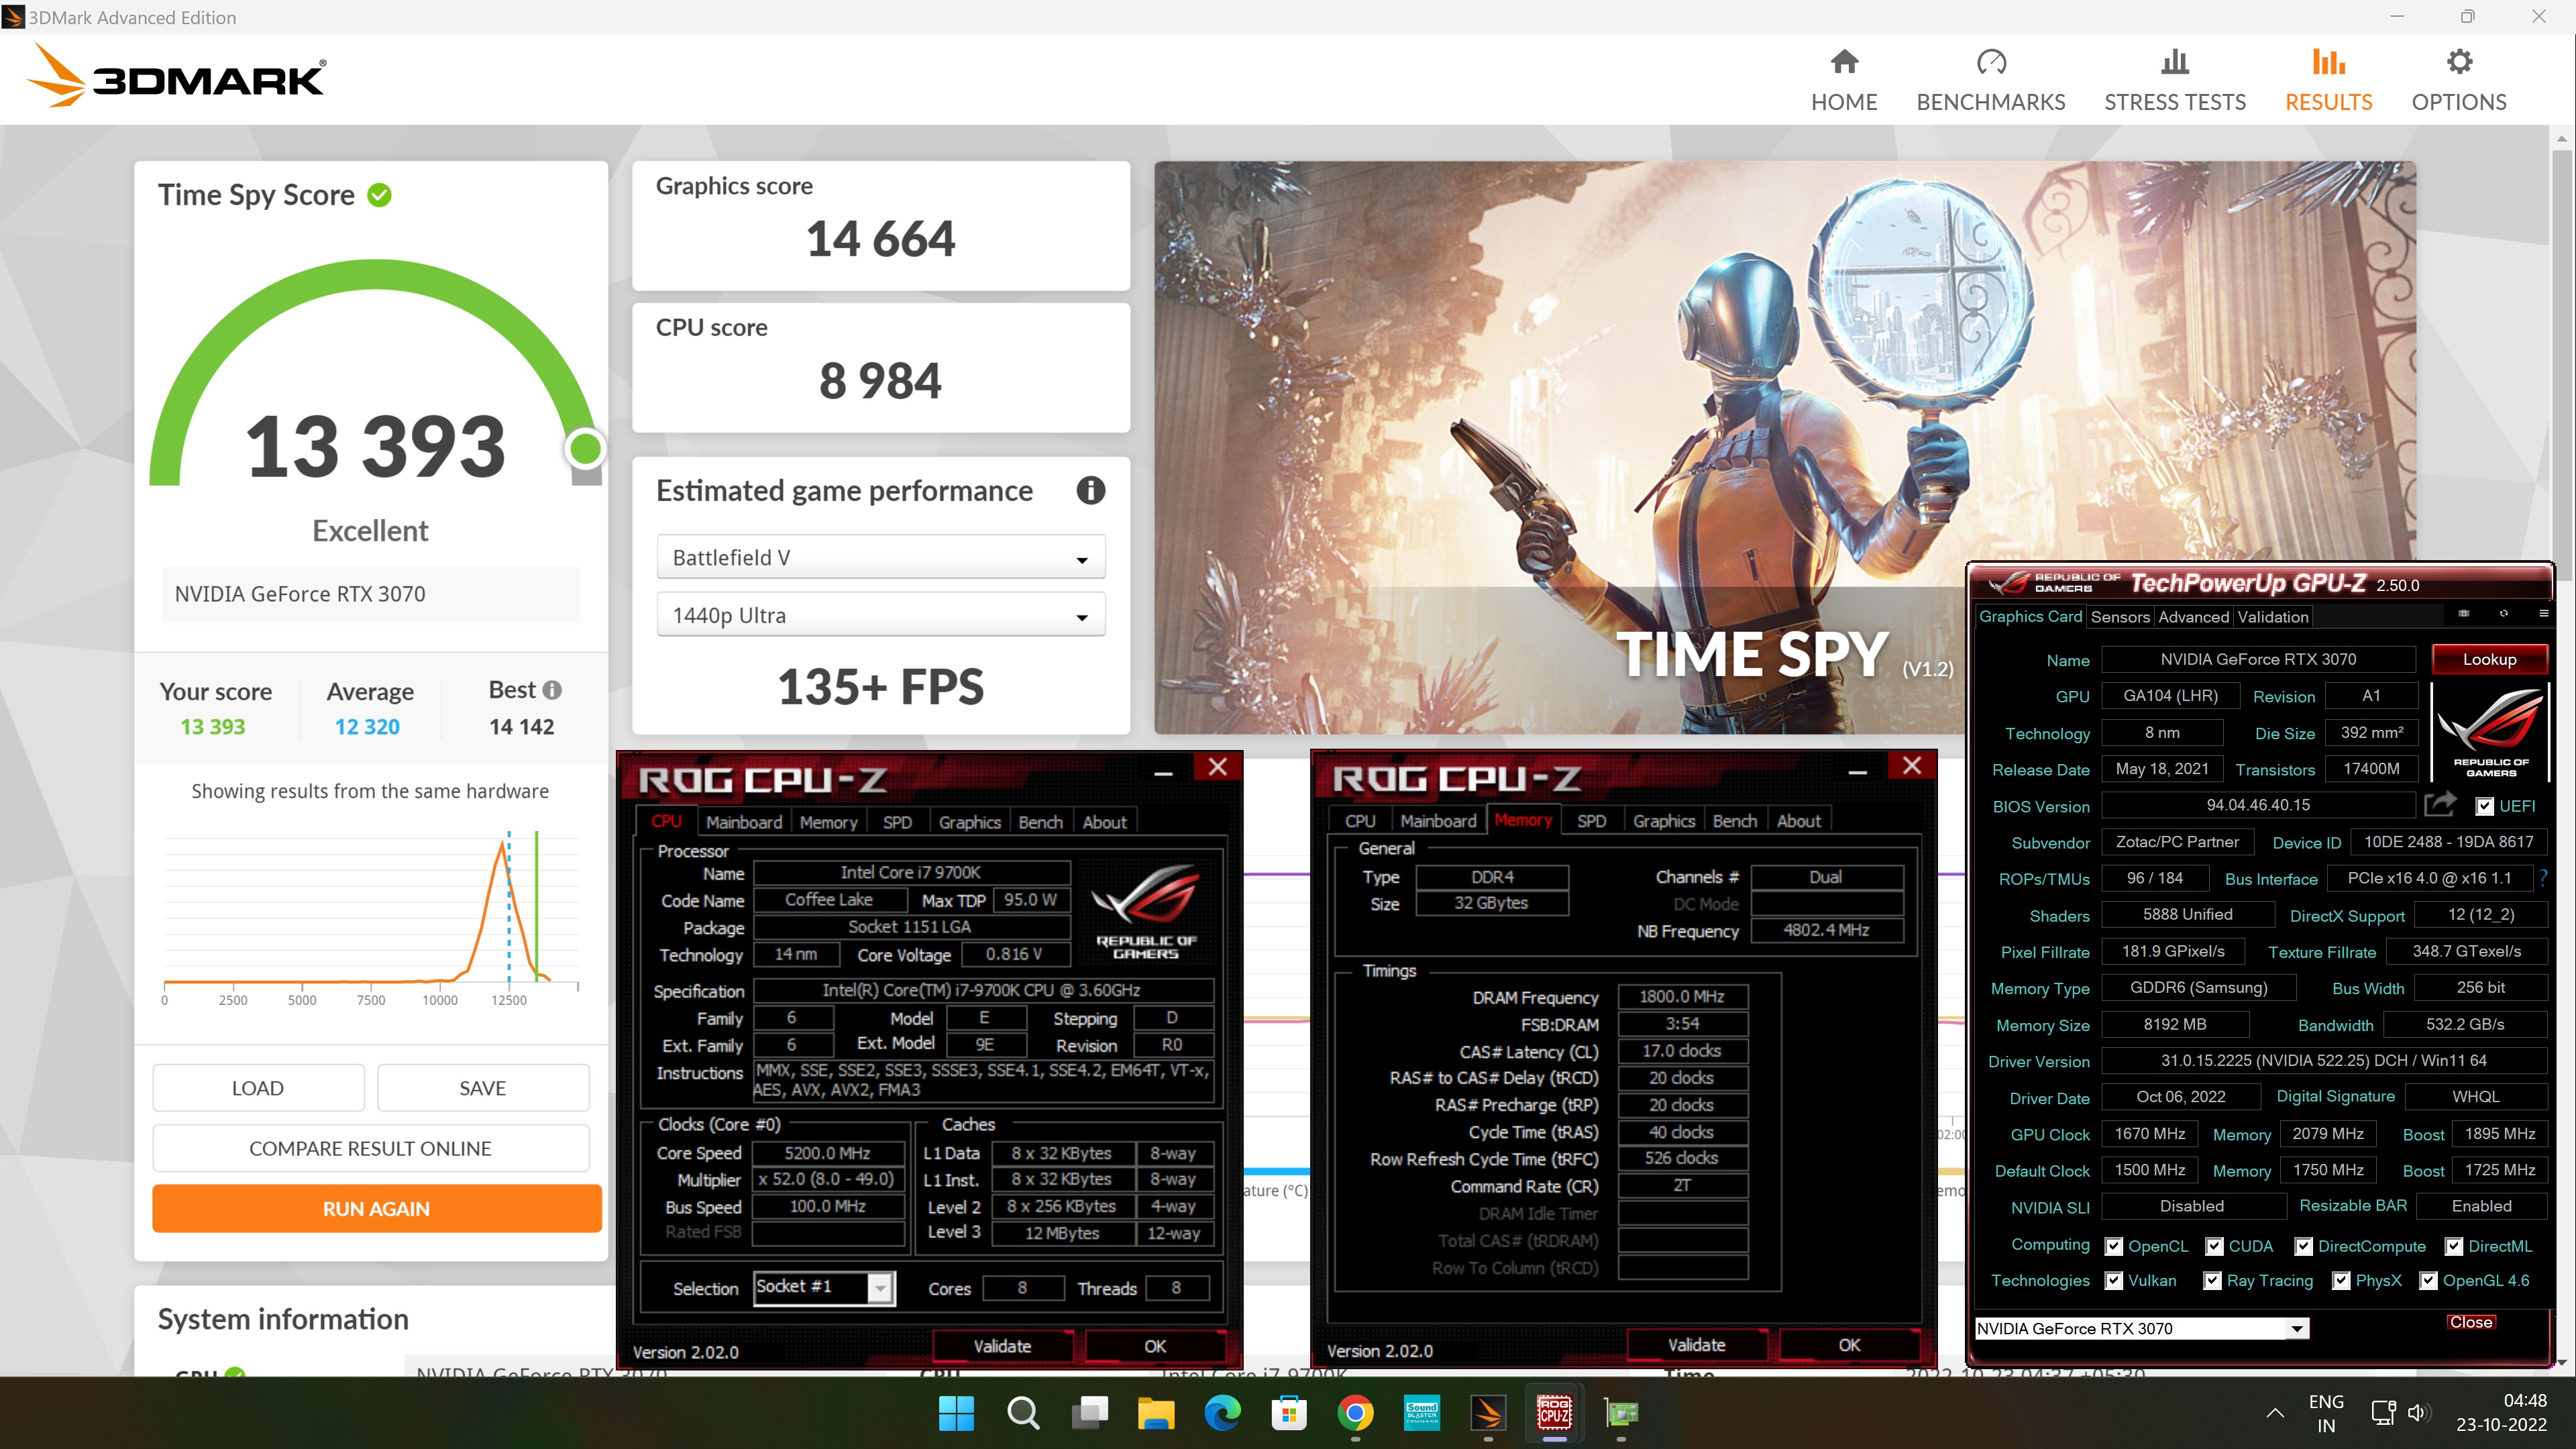
Task: Click the GPU-Z refresh icon
Action: point(2503,614)
